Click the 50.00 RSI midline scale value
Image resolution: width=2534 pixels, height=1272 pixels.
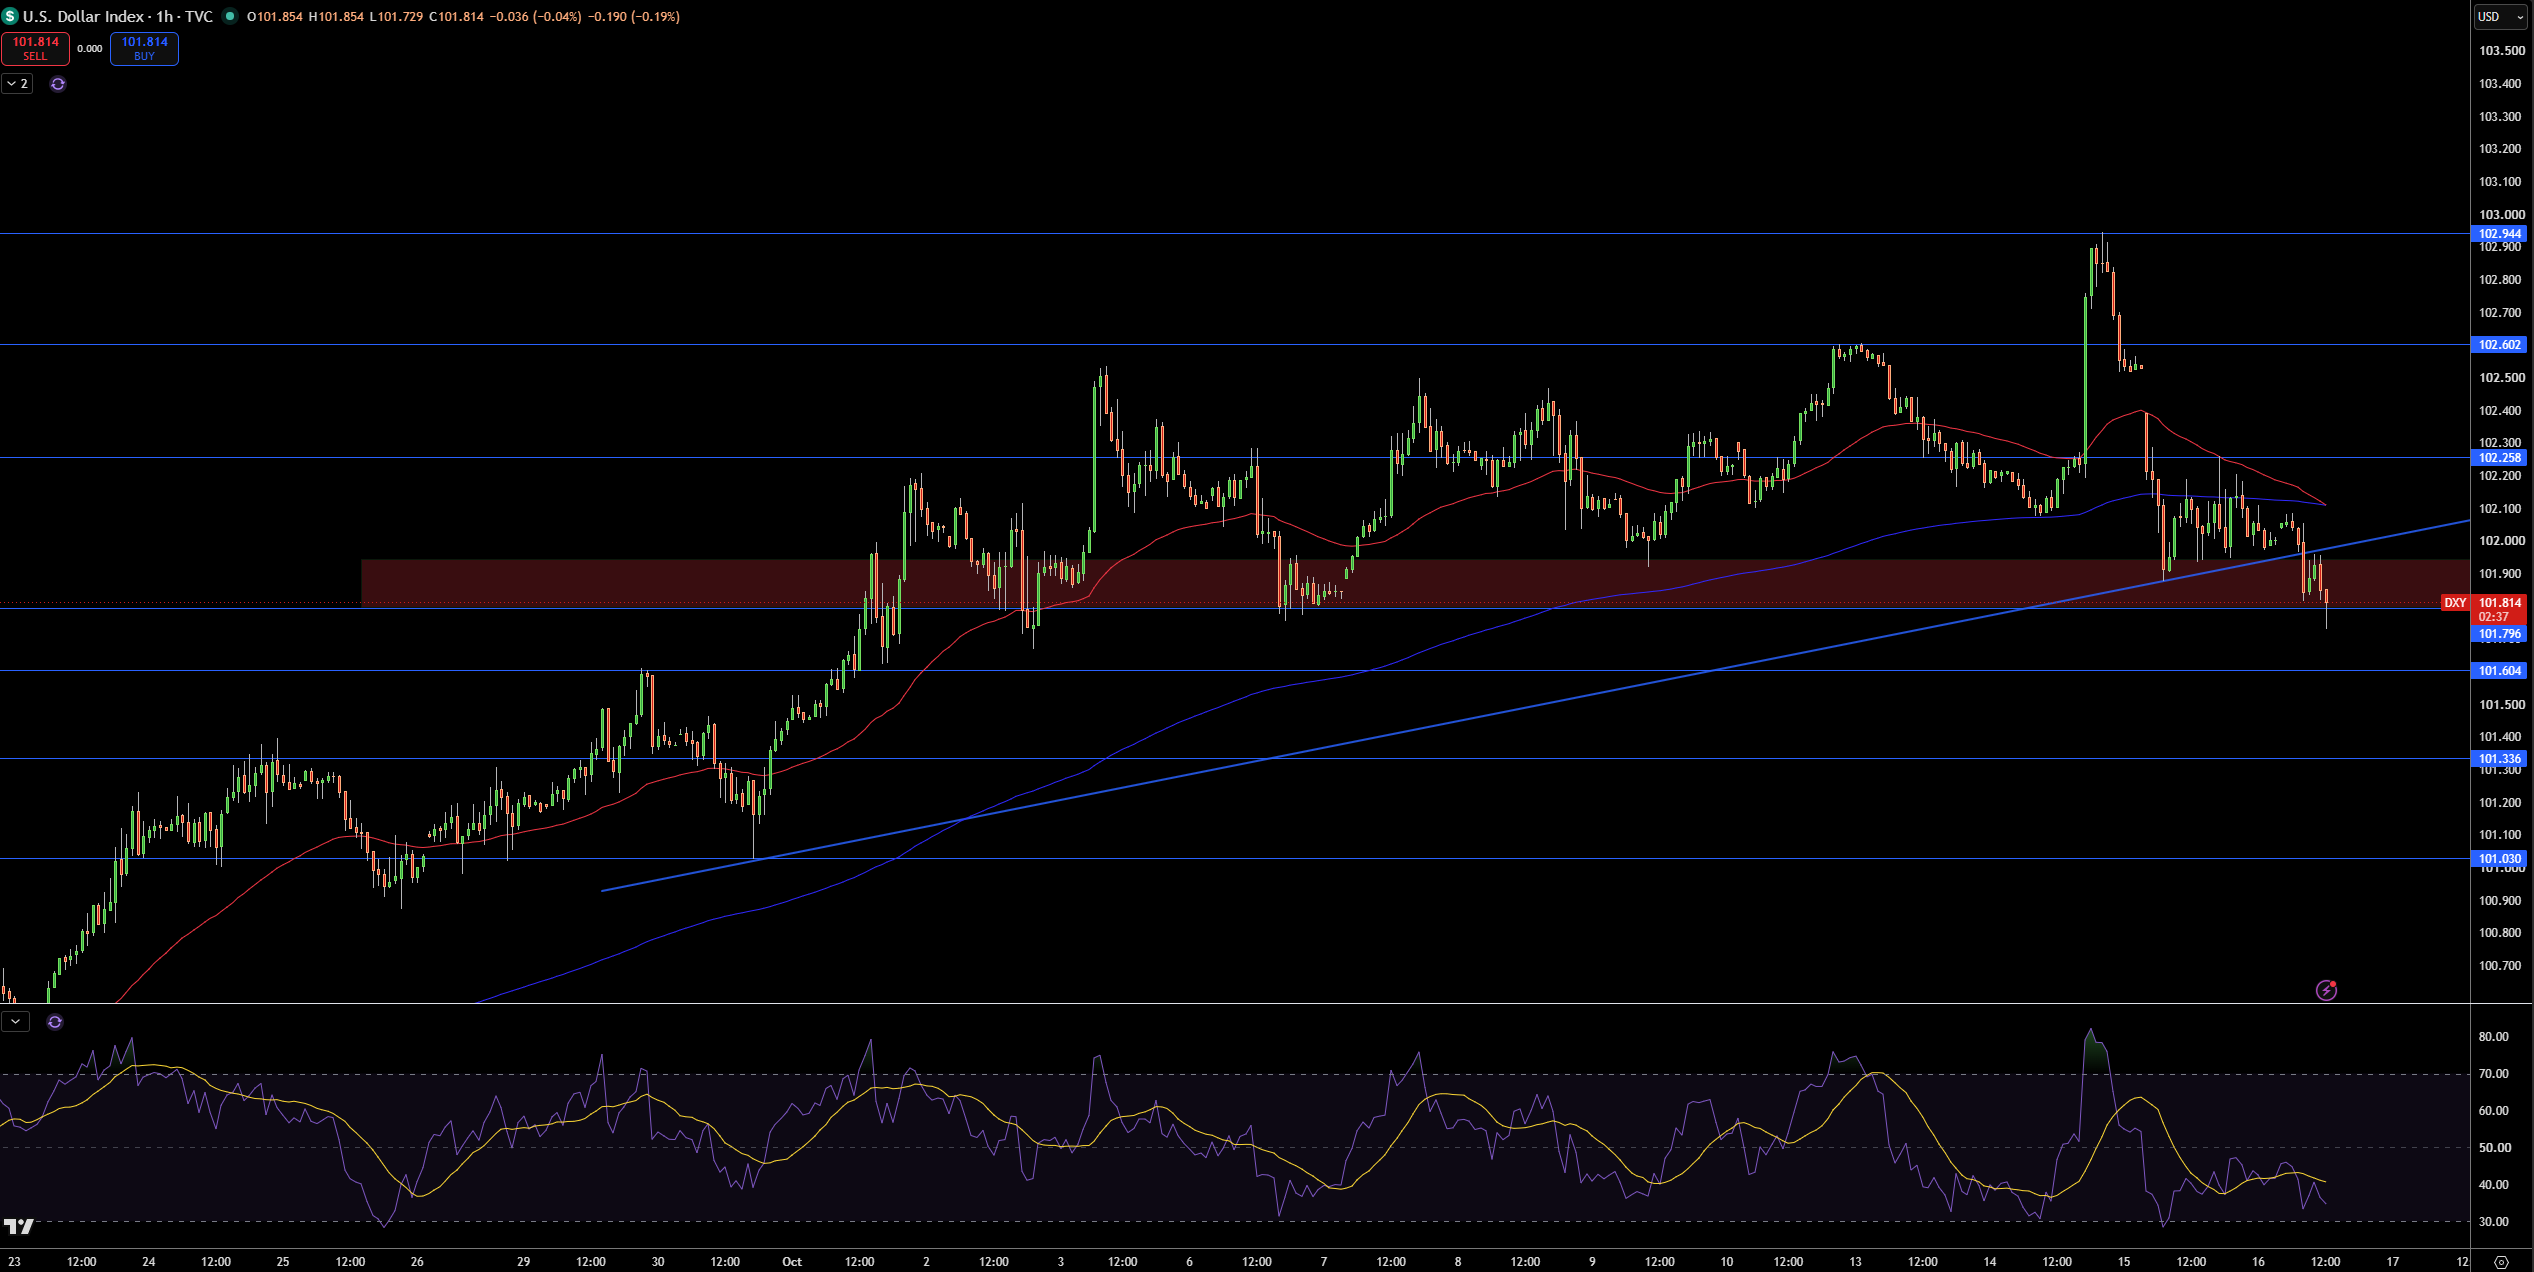coord(2494,1148)
